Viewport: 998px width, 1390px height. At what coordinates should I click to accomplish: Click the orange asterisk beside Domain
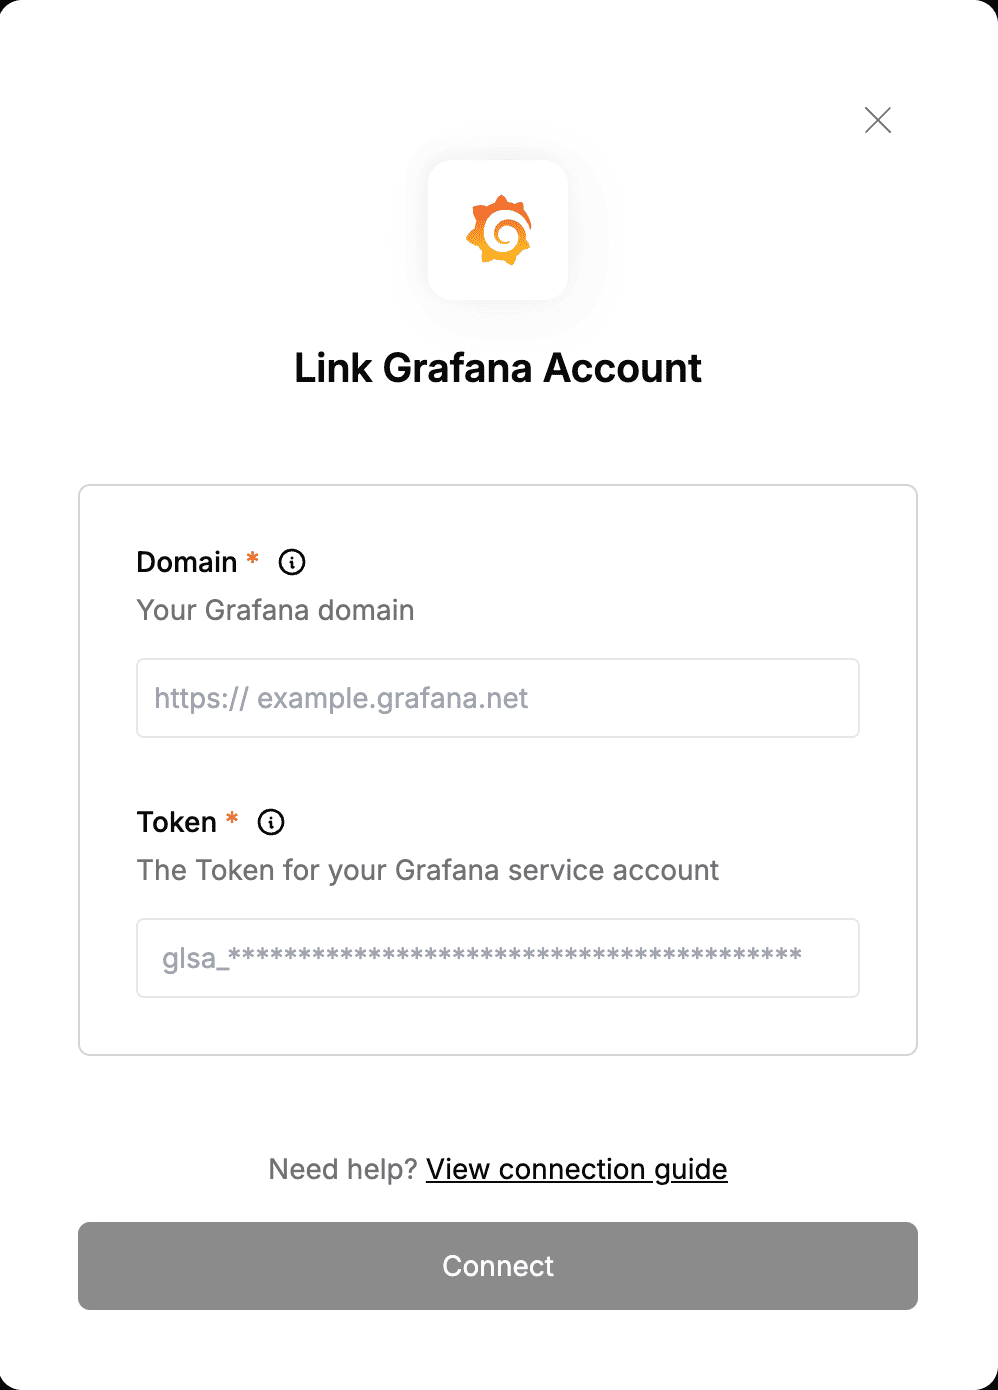(253, 558)
